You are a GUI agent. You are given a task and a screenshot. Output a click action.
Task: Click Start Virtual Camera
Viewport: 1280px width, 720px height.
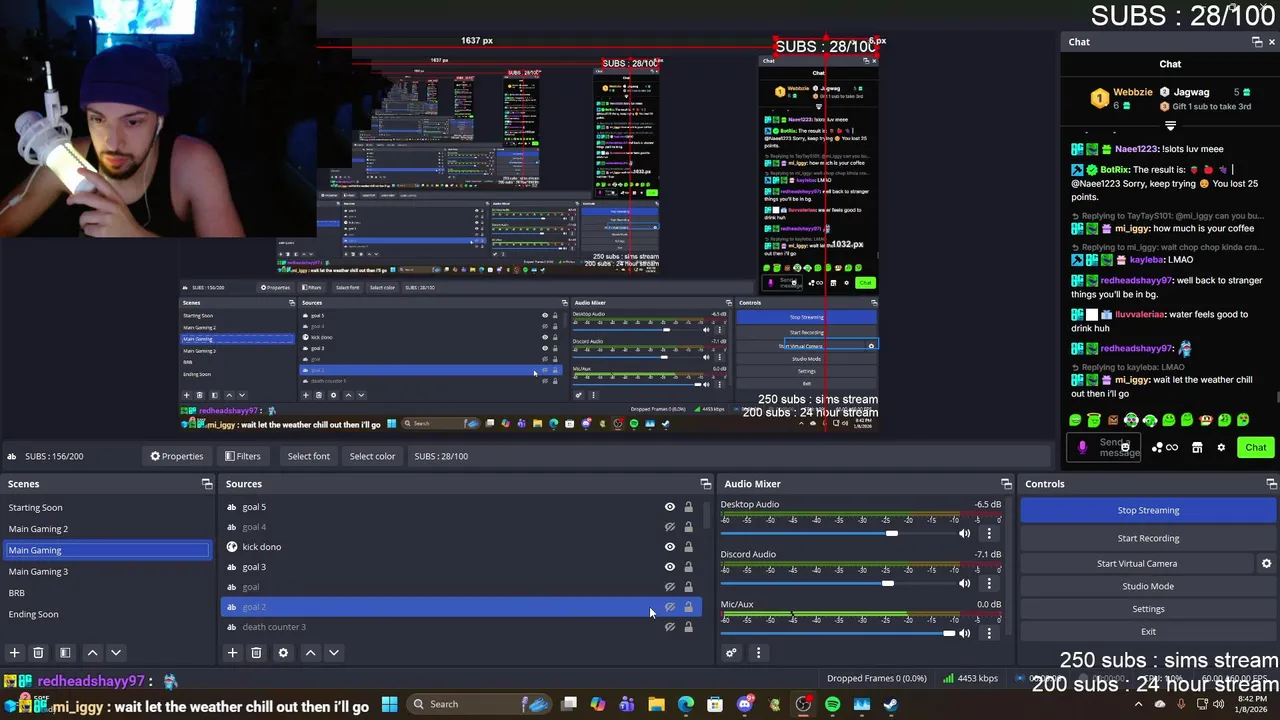1137,563
